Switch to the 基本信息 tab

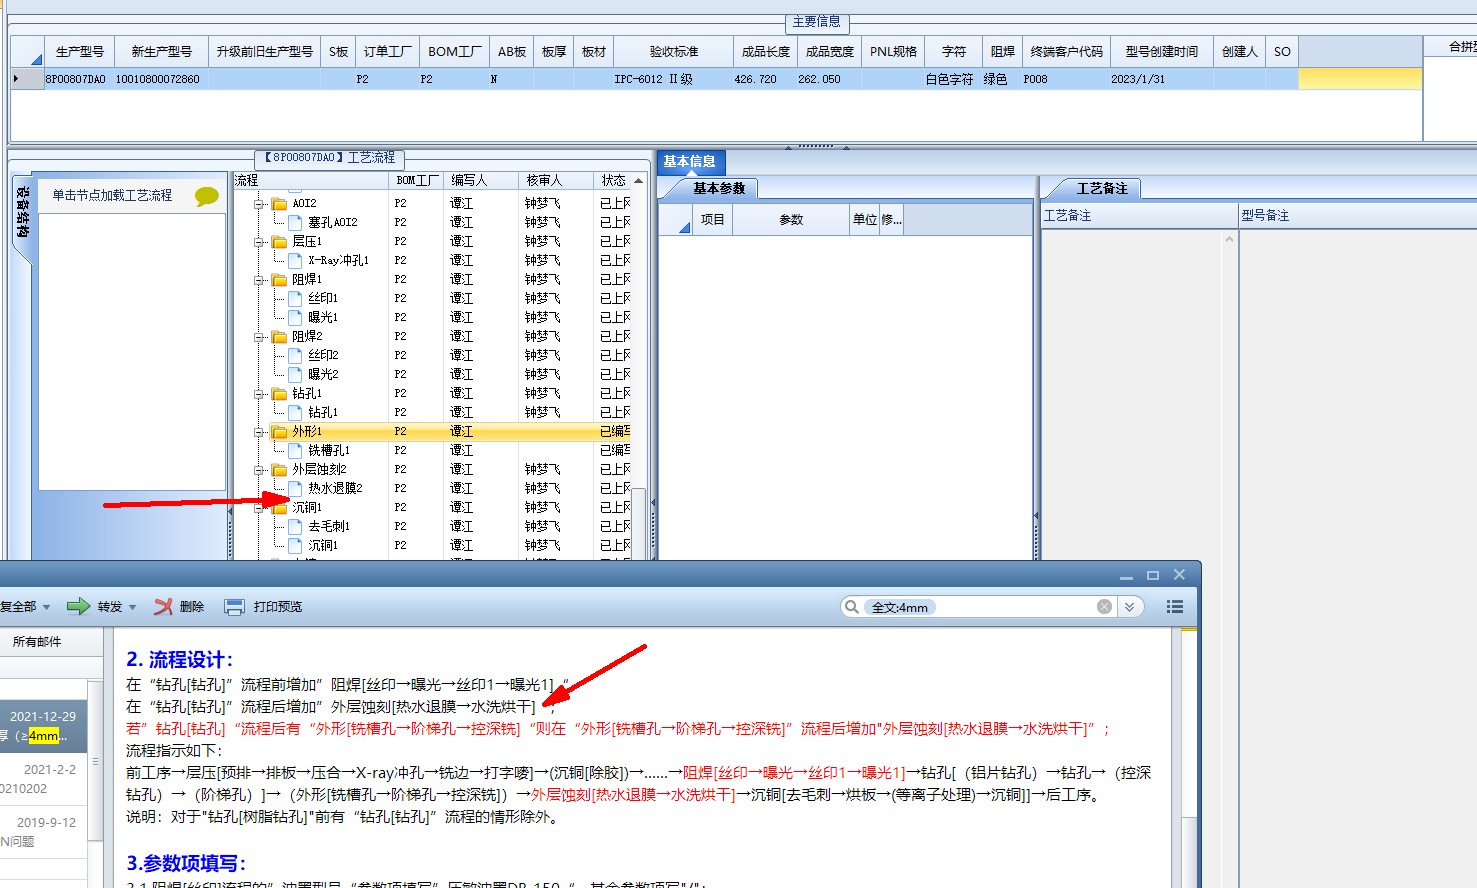(689, 161)
